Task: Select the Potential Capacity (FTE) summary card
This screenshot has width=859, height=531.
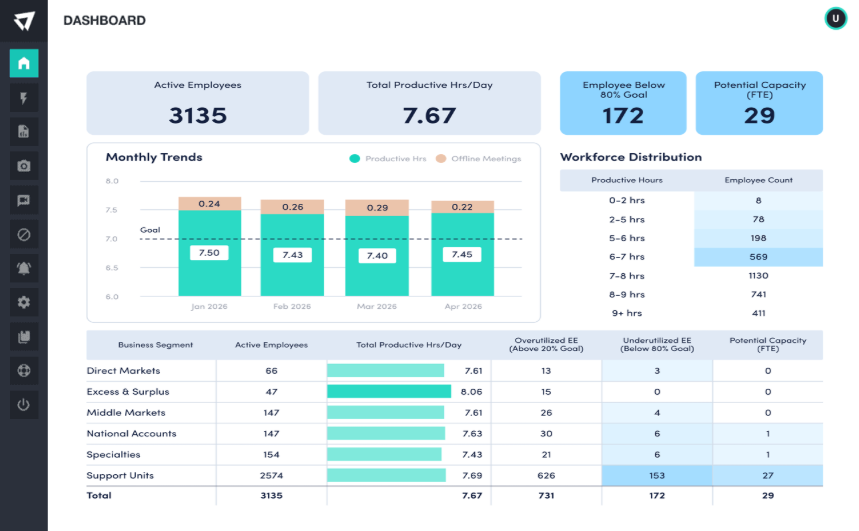Action: [759, 103]
